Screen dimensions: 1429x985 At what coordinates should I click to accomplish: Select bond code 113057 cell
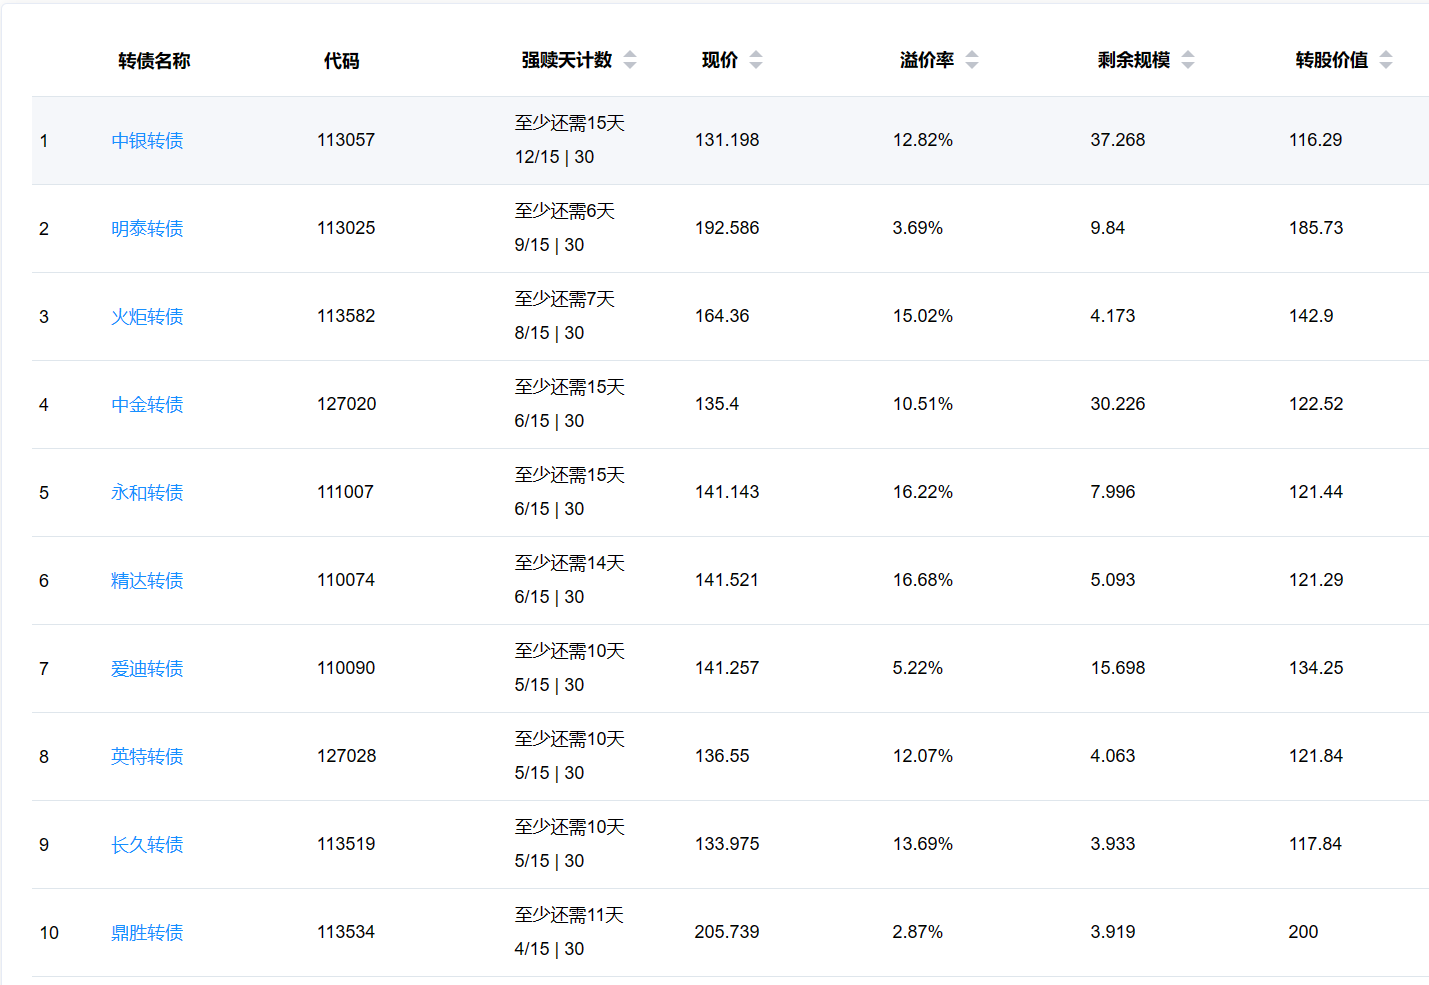pyautogui.click(x=346, y=140)
